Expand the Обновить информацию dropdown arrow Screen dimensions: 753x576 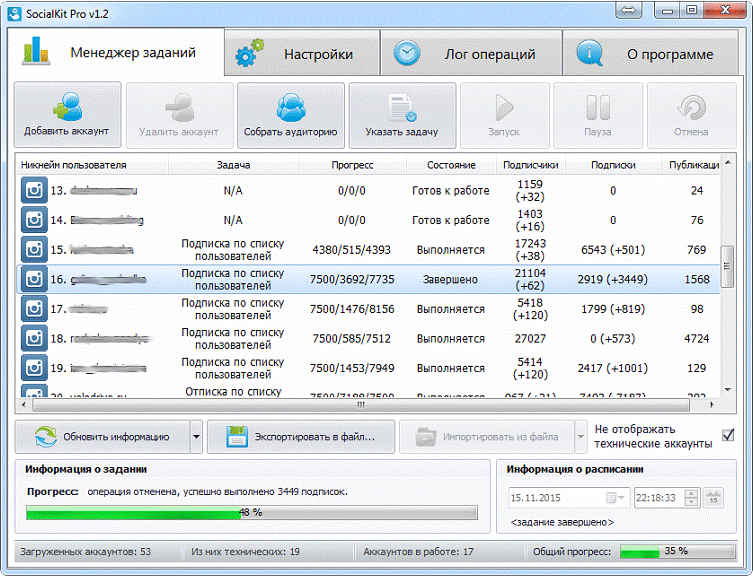coord(196,437)
